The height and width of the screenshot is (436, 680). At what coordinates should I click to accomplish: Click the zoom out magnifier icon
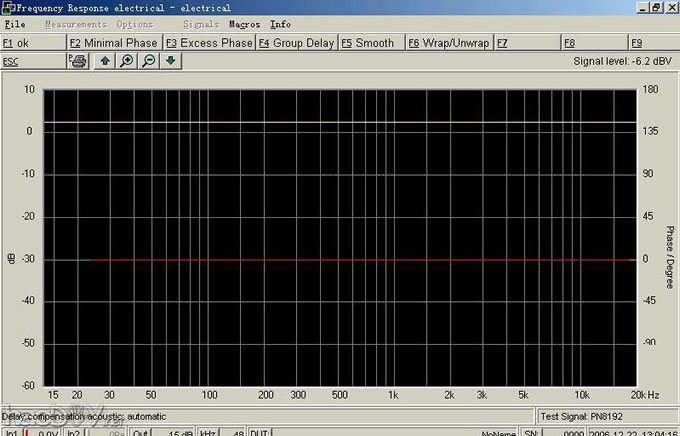149,61
